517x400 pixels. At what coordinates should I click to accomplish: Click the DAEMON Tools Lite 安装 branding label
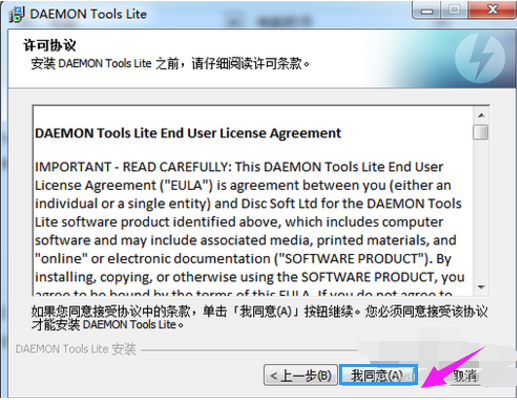pyautogui.click(x=76, y=349)
